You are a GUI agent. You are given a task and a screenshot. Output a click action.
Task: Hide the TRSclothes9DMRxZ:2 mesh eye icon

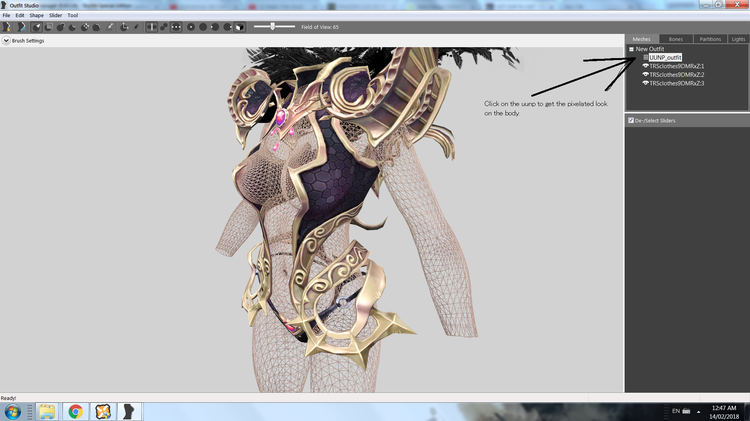pos(645,75)
